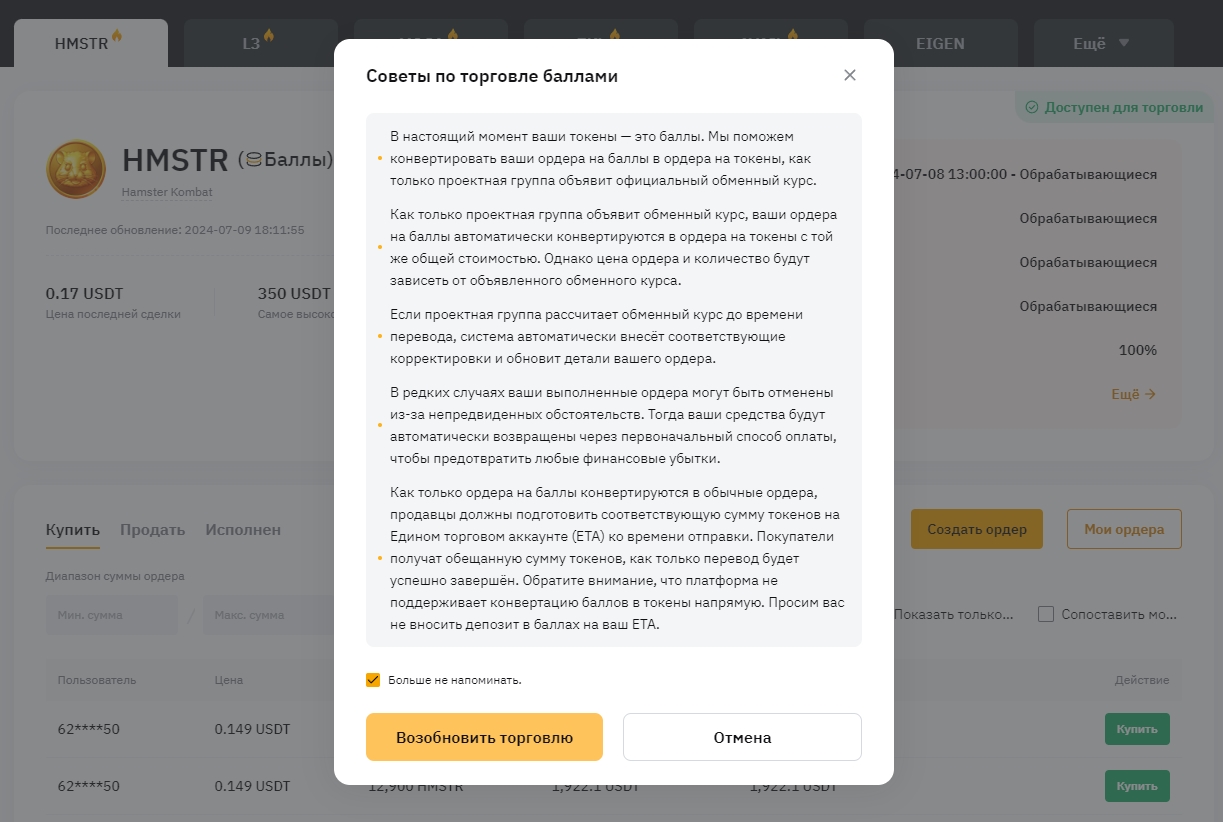Open 'Мои ордера'
Screen dimensions: 1223x822
coord(1124,529)
